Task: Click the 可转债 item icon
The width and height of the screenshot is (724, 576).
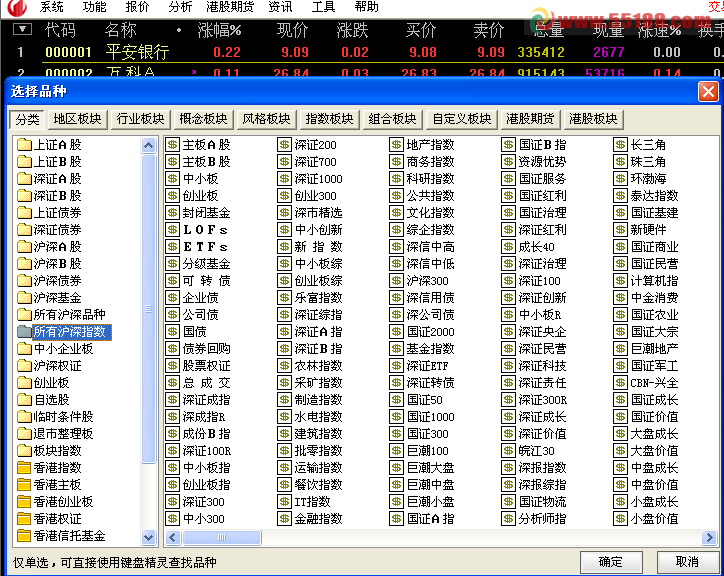Action: [x=172, y=281]
